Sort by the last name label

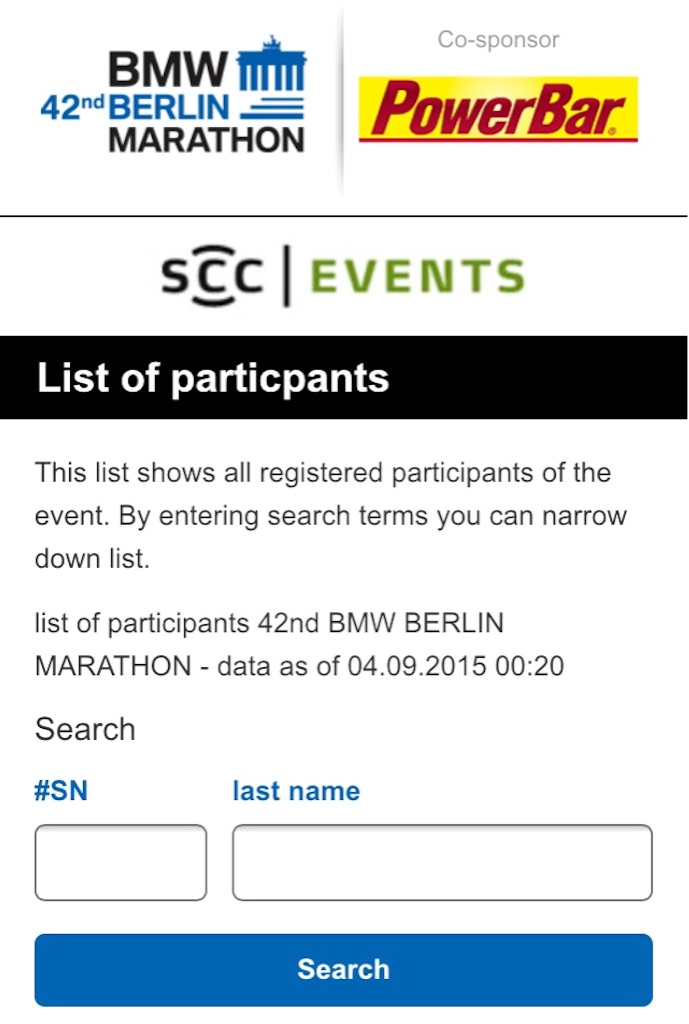click(x=296, y=791)
